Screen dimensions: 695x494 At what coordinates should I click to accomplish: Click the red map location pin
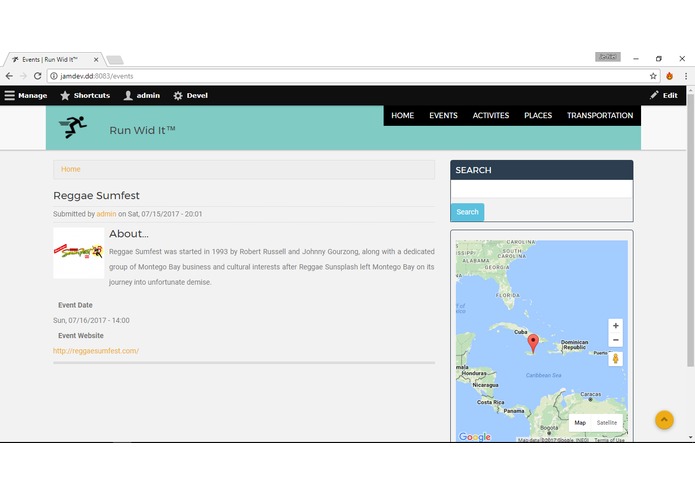533,343
